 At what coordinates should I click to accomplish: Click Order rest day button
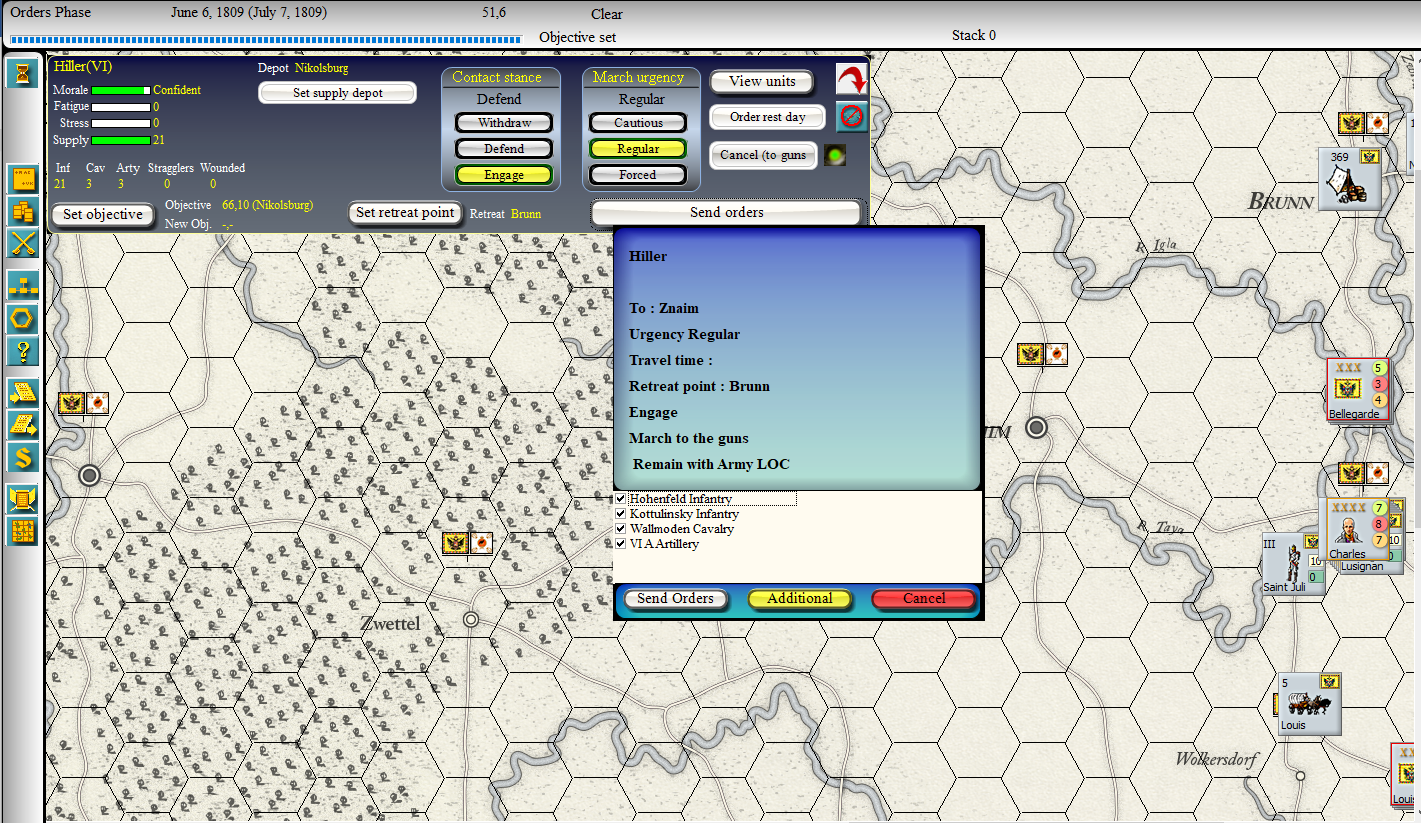click(767, 117)
